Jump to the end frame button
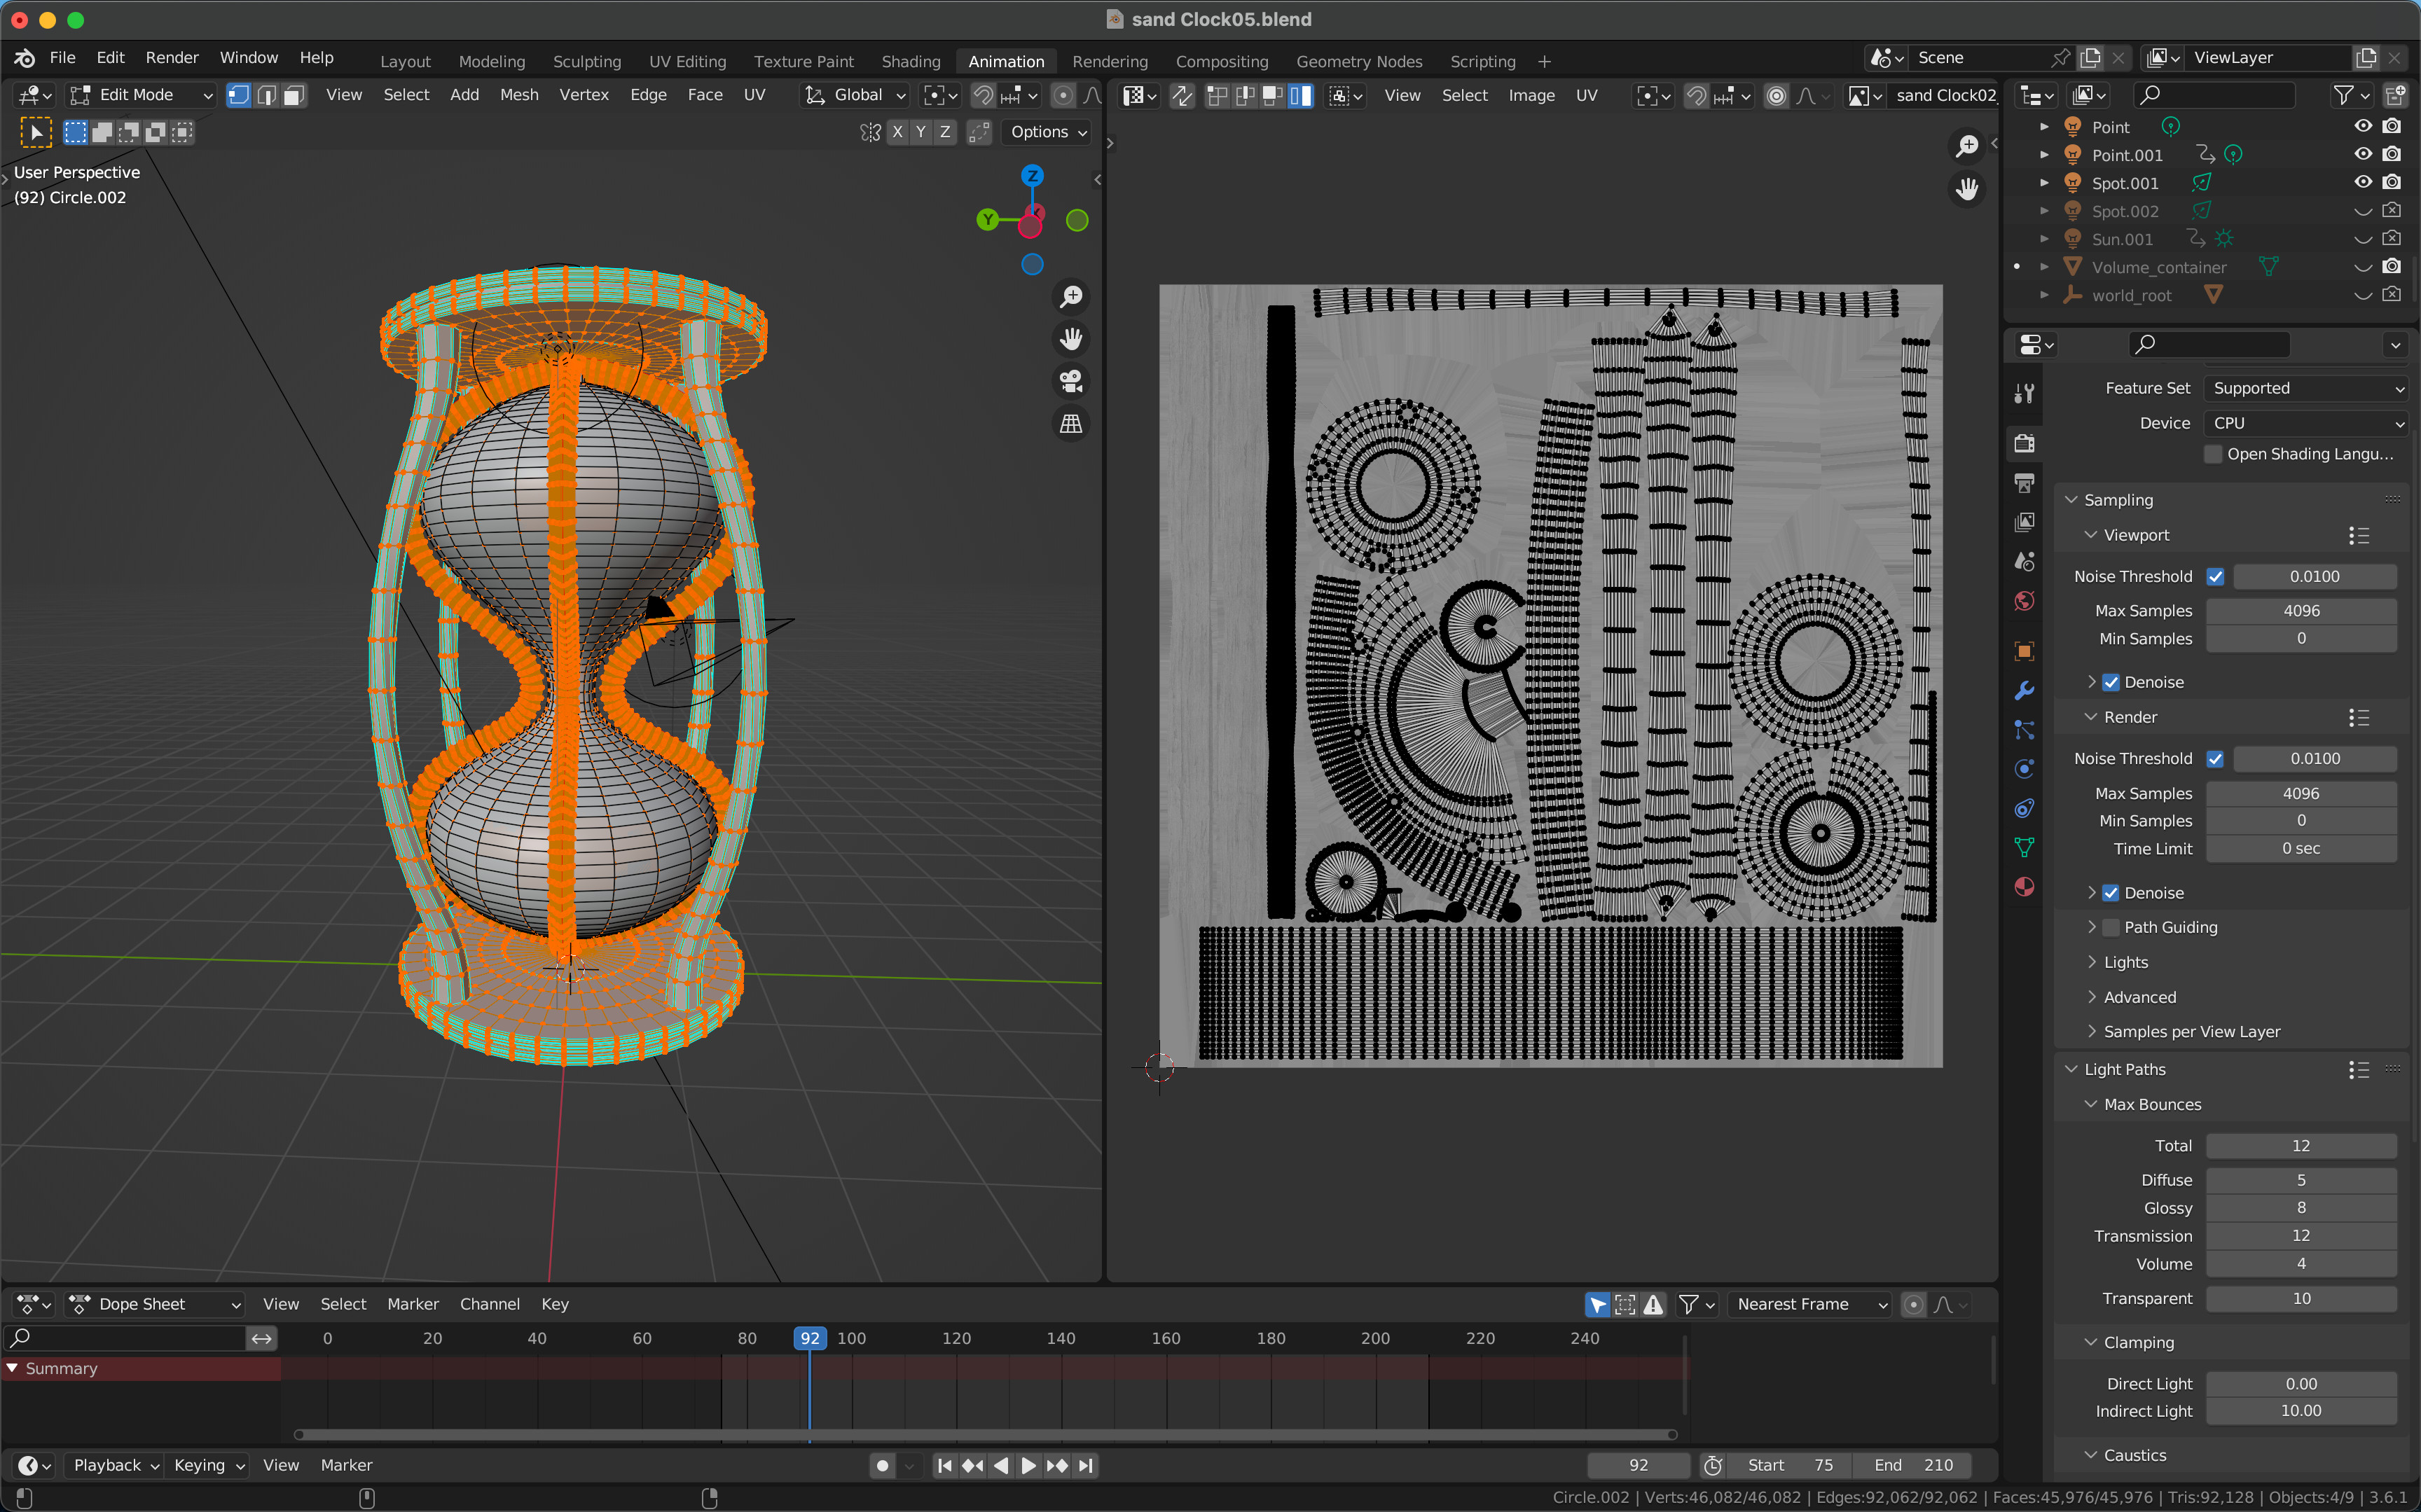 click(x=1086, y=1465)
